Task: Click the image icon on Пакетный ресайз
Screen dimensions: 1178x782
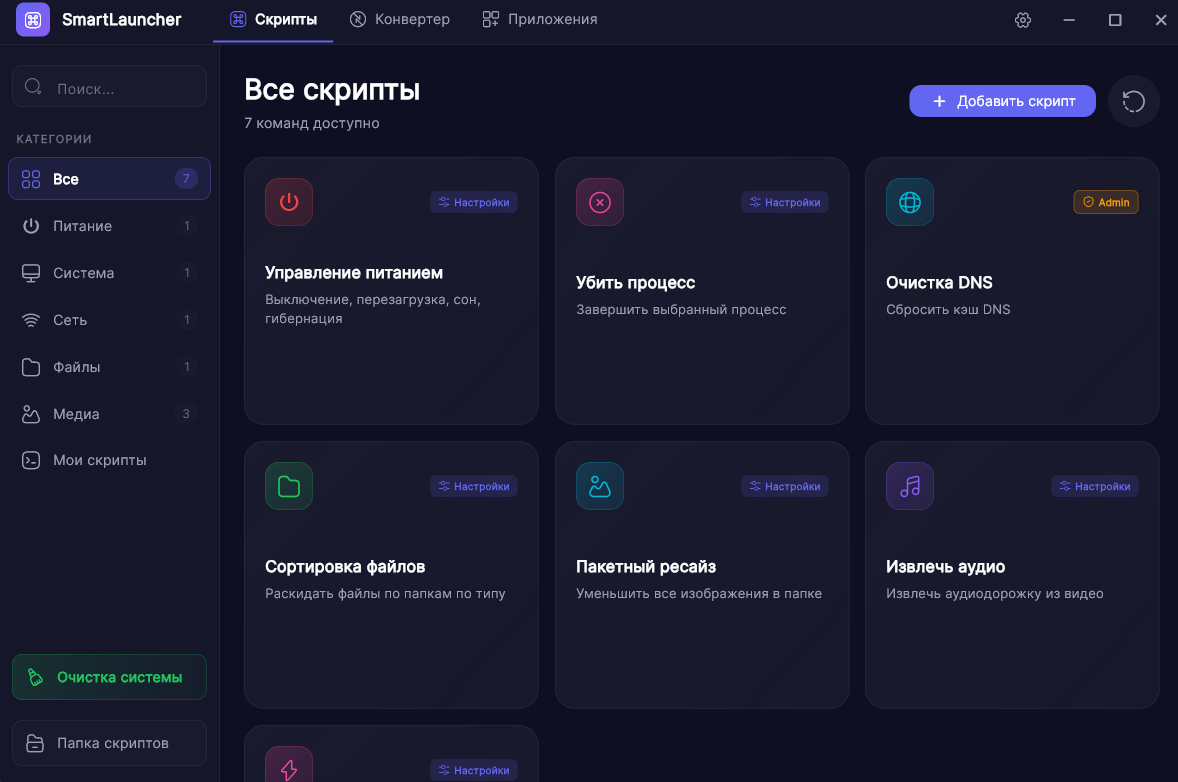Action: 600,486
